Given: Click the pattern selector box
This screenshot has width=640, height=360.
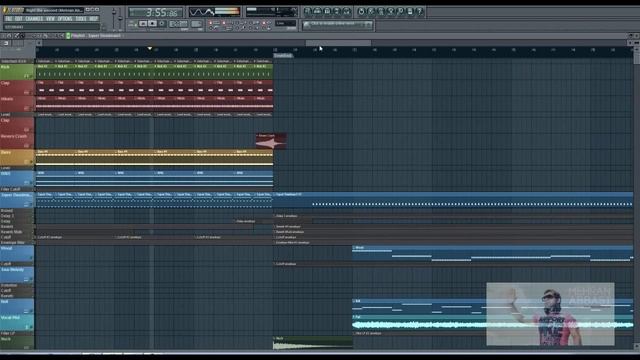Looking at the screenshot, I should [x=196, y=24].
